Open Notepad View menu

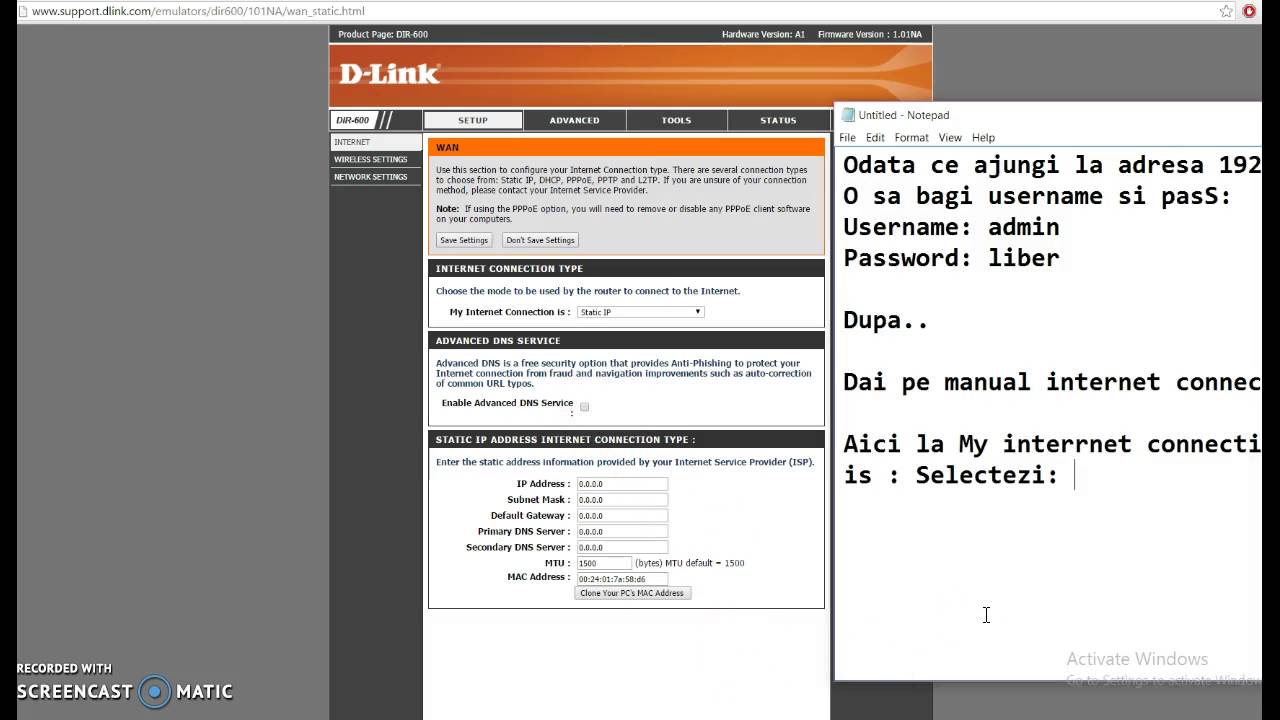[950, 138]
